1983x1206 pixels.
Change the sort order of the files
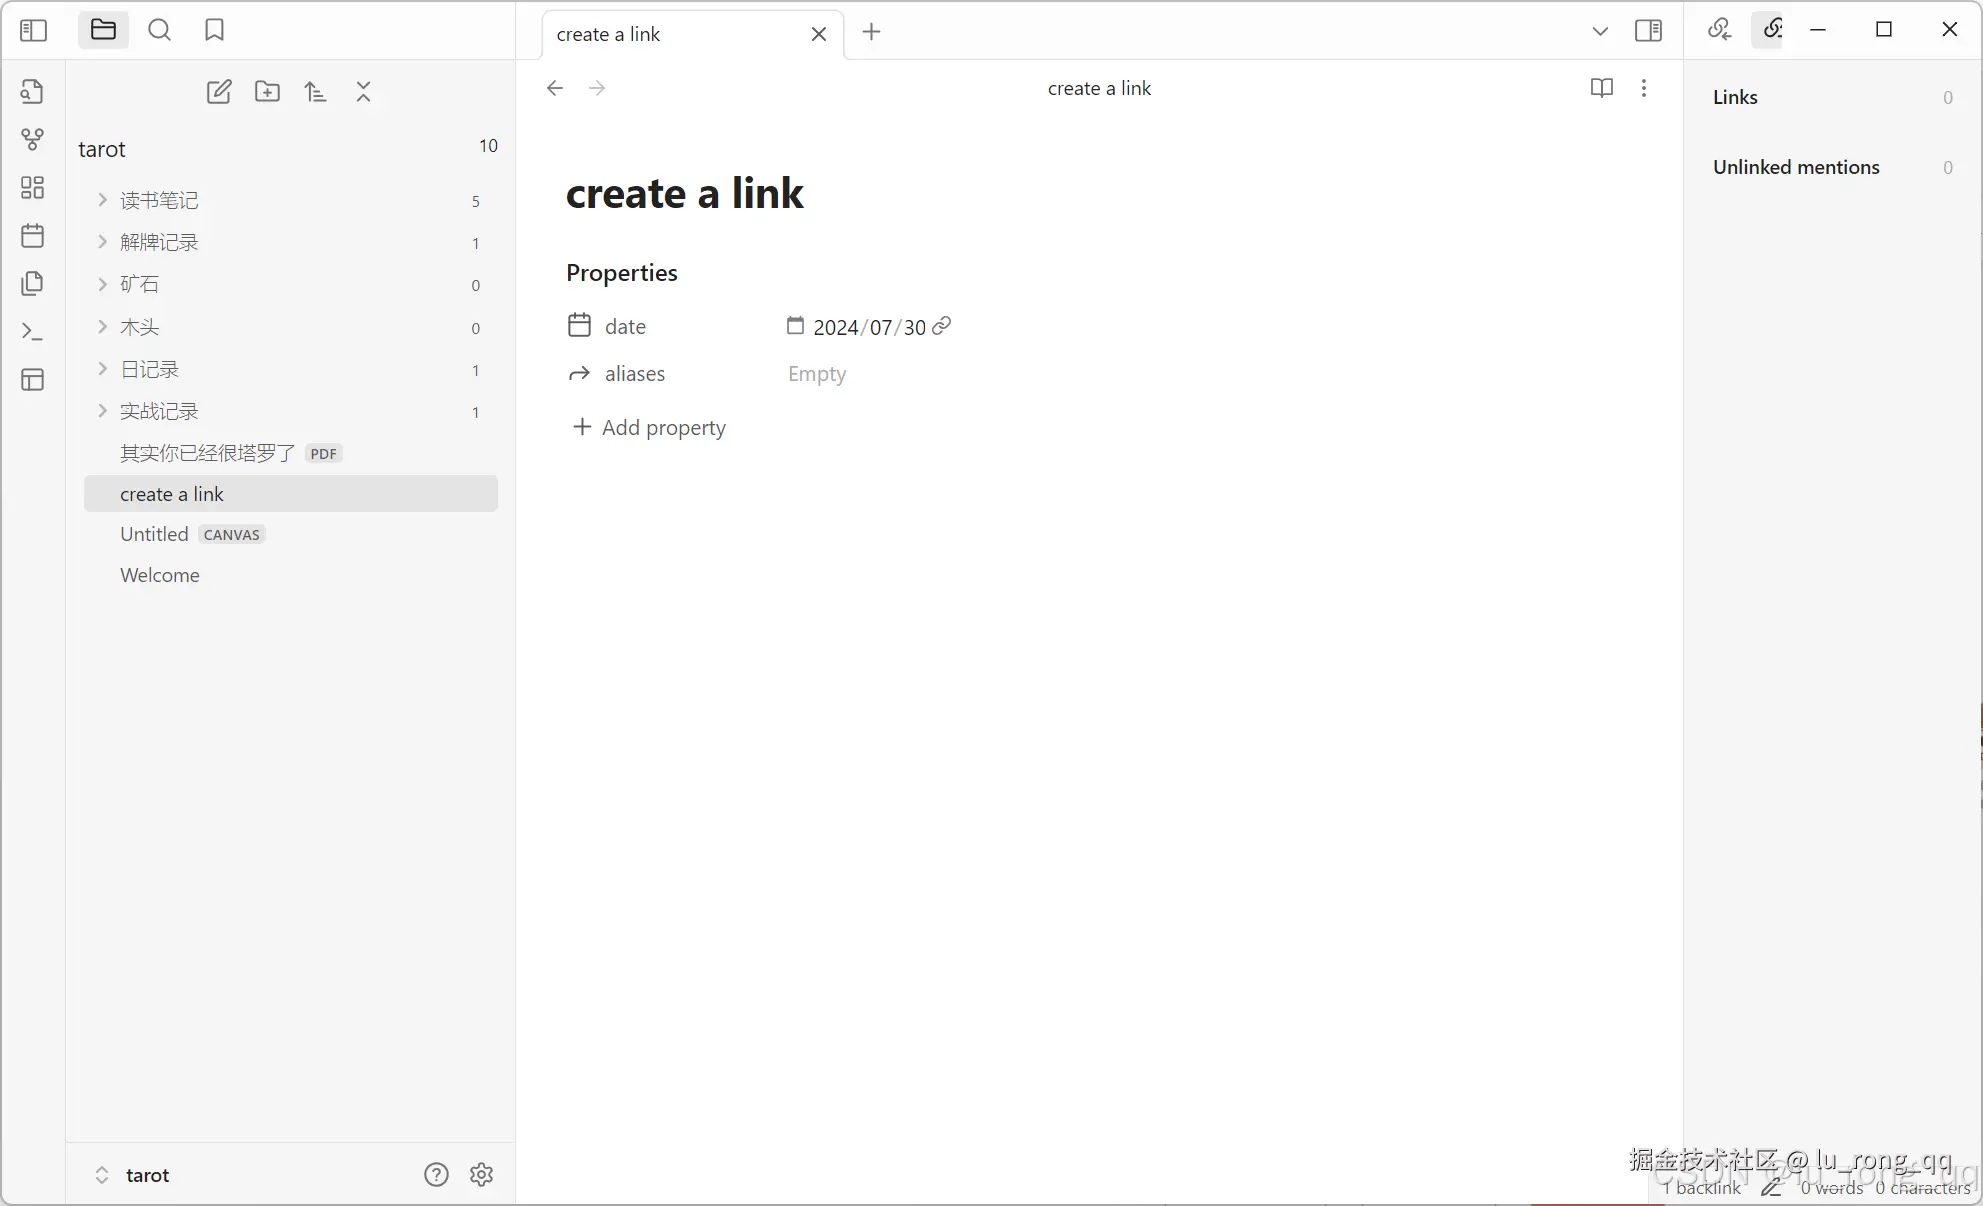(x=315, y=92)
